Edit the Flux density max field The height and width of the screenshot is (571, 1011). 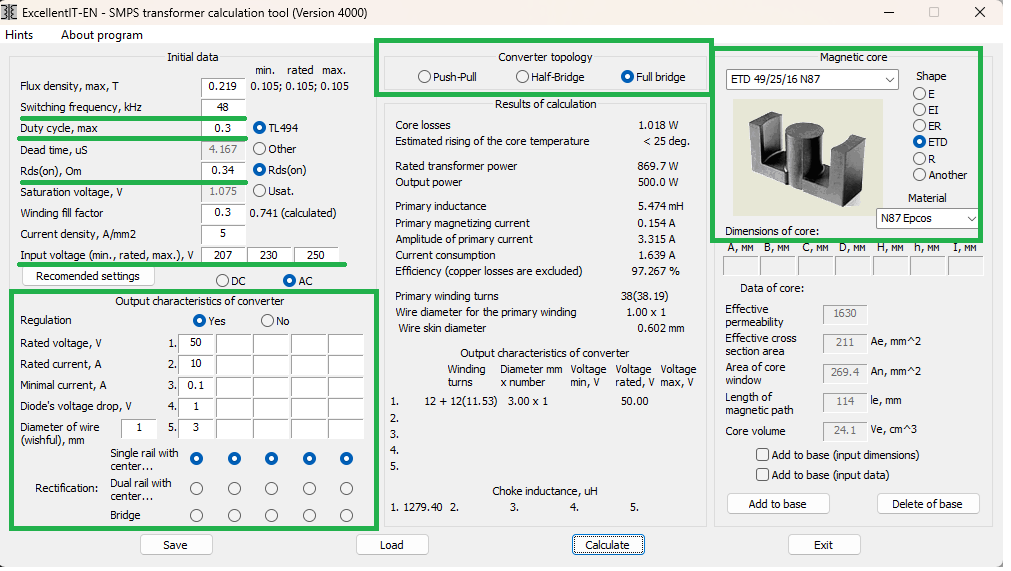(223, 86)
